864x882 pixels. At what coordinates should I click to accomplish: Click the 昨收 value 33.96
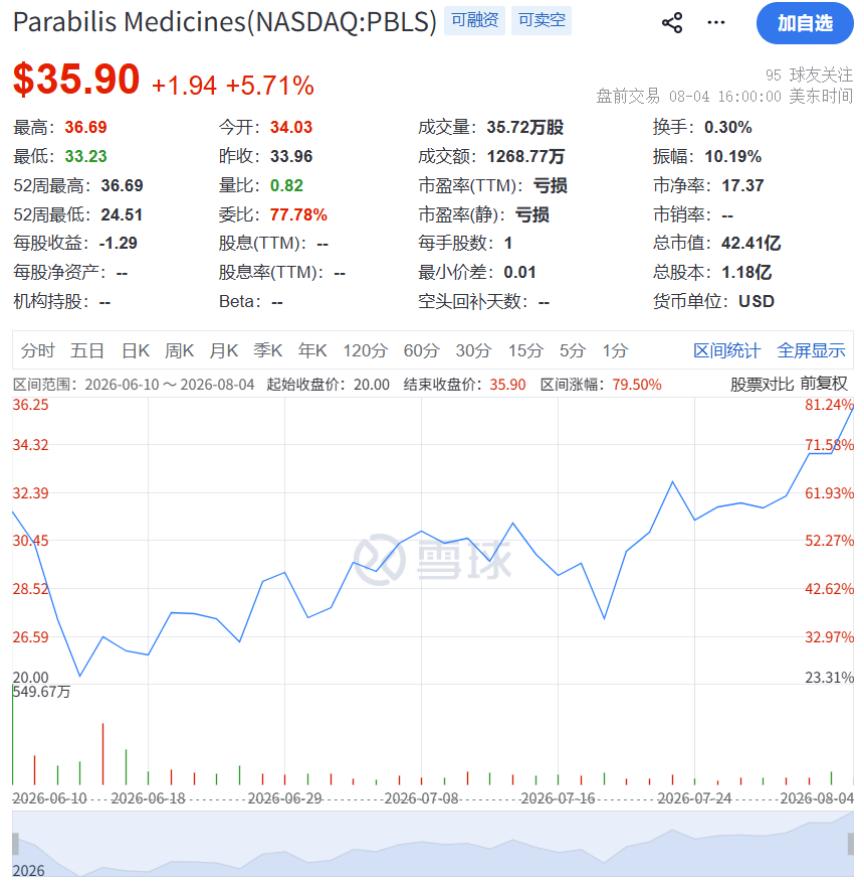pos(291,156)
